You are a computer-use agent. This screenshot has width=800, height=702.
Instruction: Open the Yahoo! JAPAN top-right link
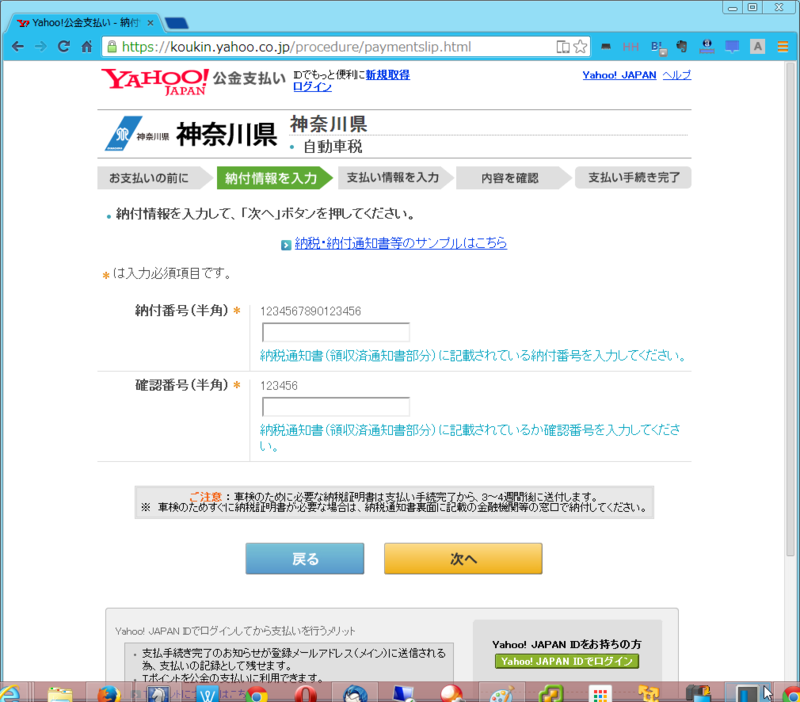[x=619, y=75]
